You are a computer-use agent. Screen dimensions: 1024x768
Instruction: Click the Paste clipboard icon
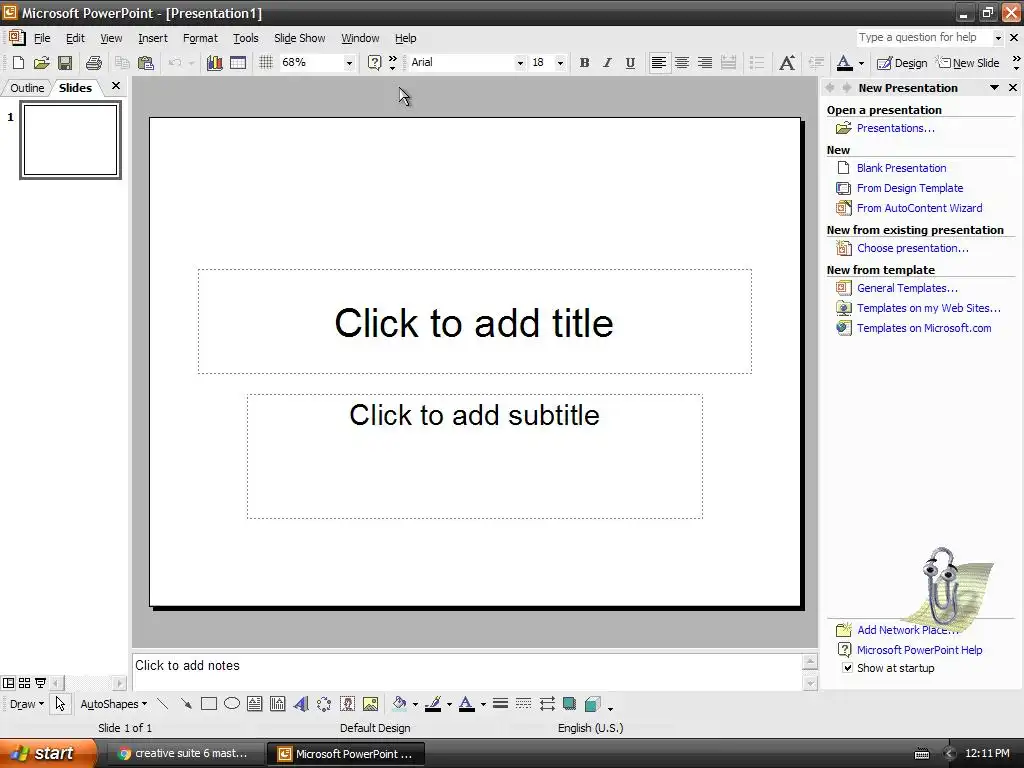click(146, 63)
